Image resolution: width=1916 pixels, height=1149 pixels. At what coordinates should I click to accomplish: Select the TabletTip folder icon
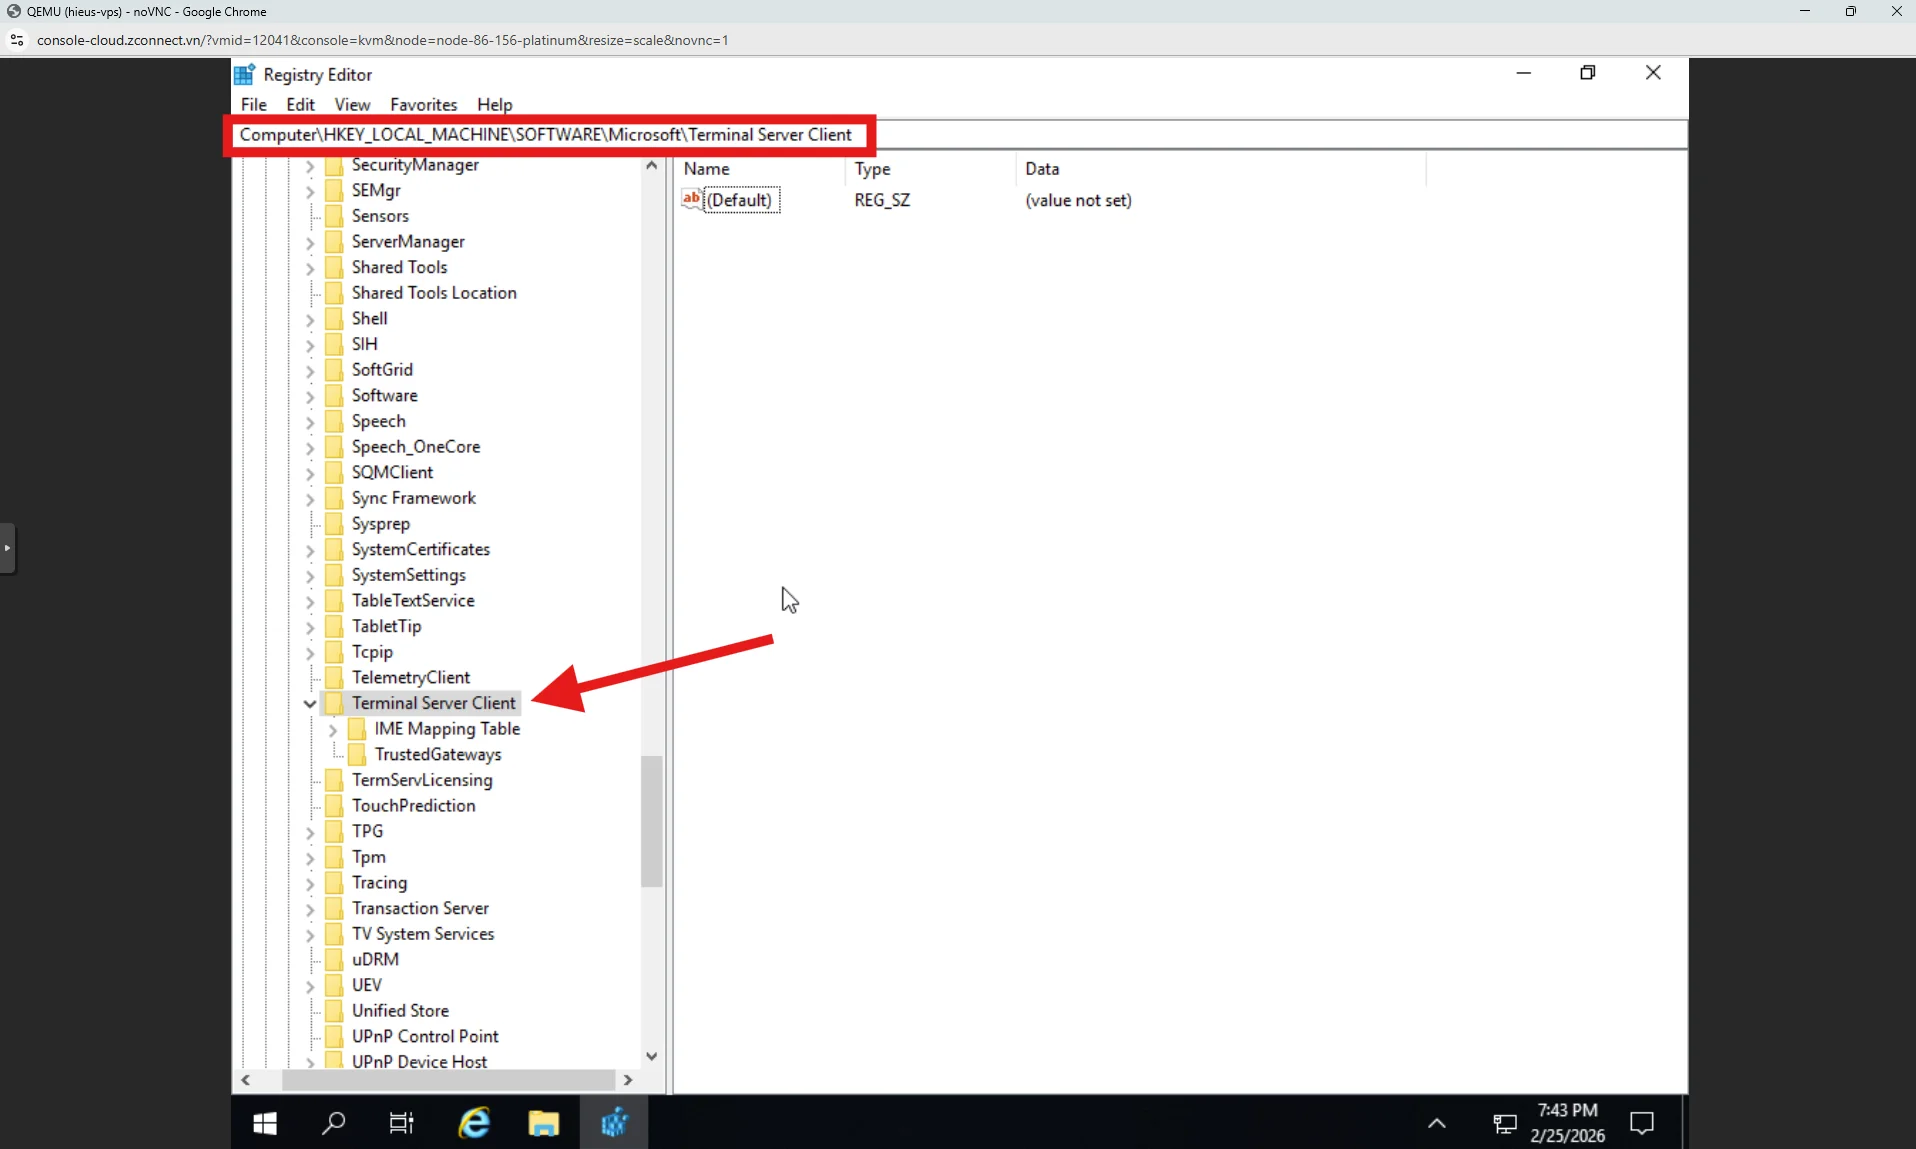tap(334, 626)
